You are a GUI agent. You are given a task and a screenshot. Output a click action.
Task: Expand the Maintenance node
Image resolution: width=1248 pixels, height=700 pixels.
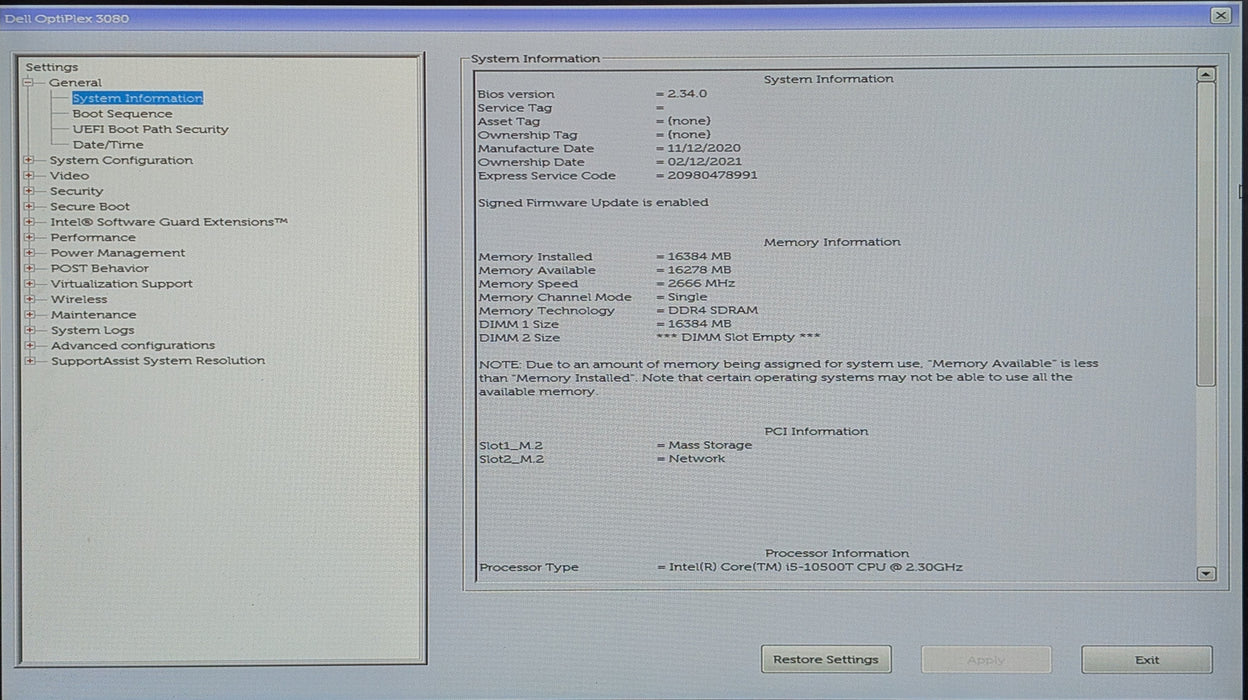click(x=29, y=315)
